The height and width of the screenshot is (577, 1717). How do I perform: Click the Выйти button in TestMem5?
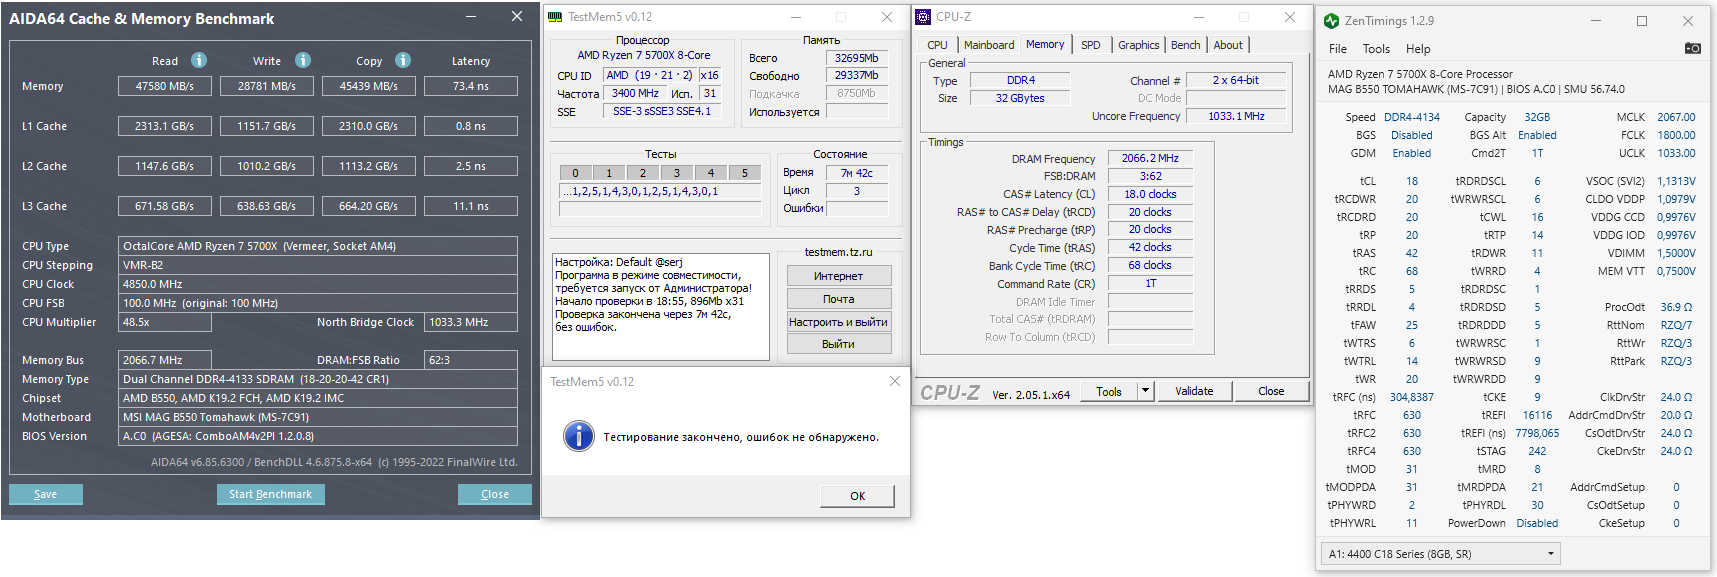838,344
